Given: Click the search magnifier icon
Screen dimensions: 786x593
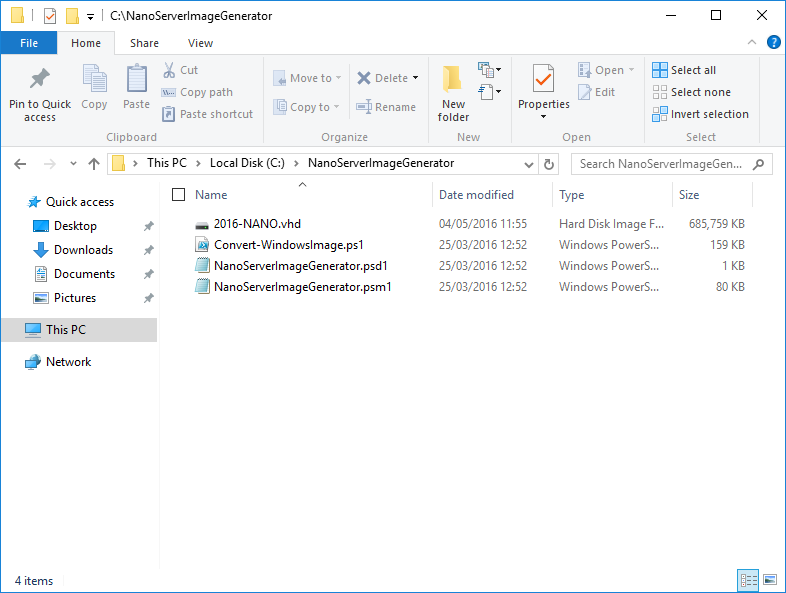Looking at the screenshot, I should coord(759,164).
